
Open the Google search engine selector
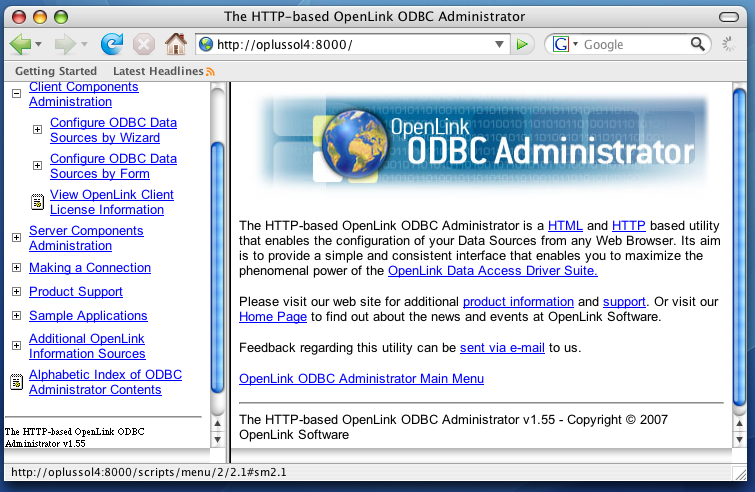pyautogui.click(x=565, y=45)
